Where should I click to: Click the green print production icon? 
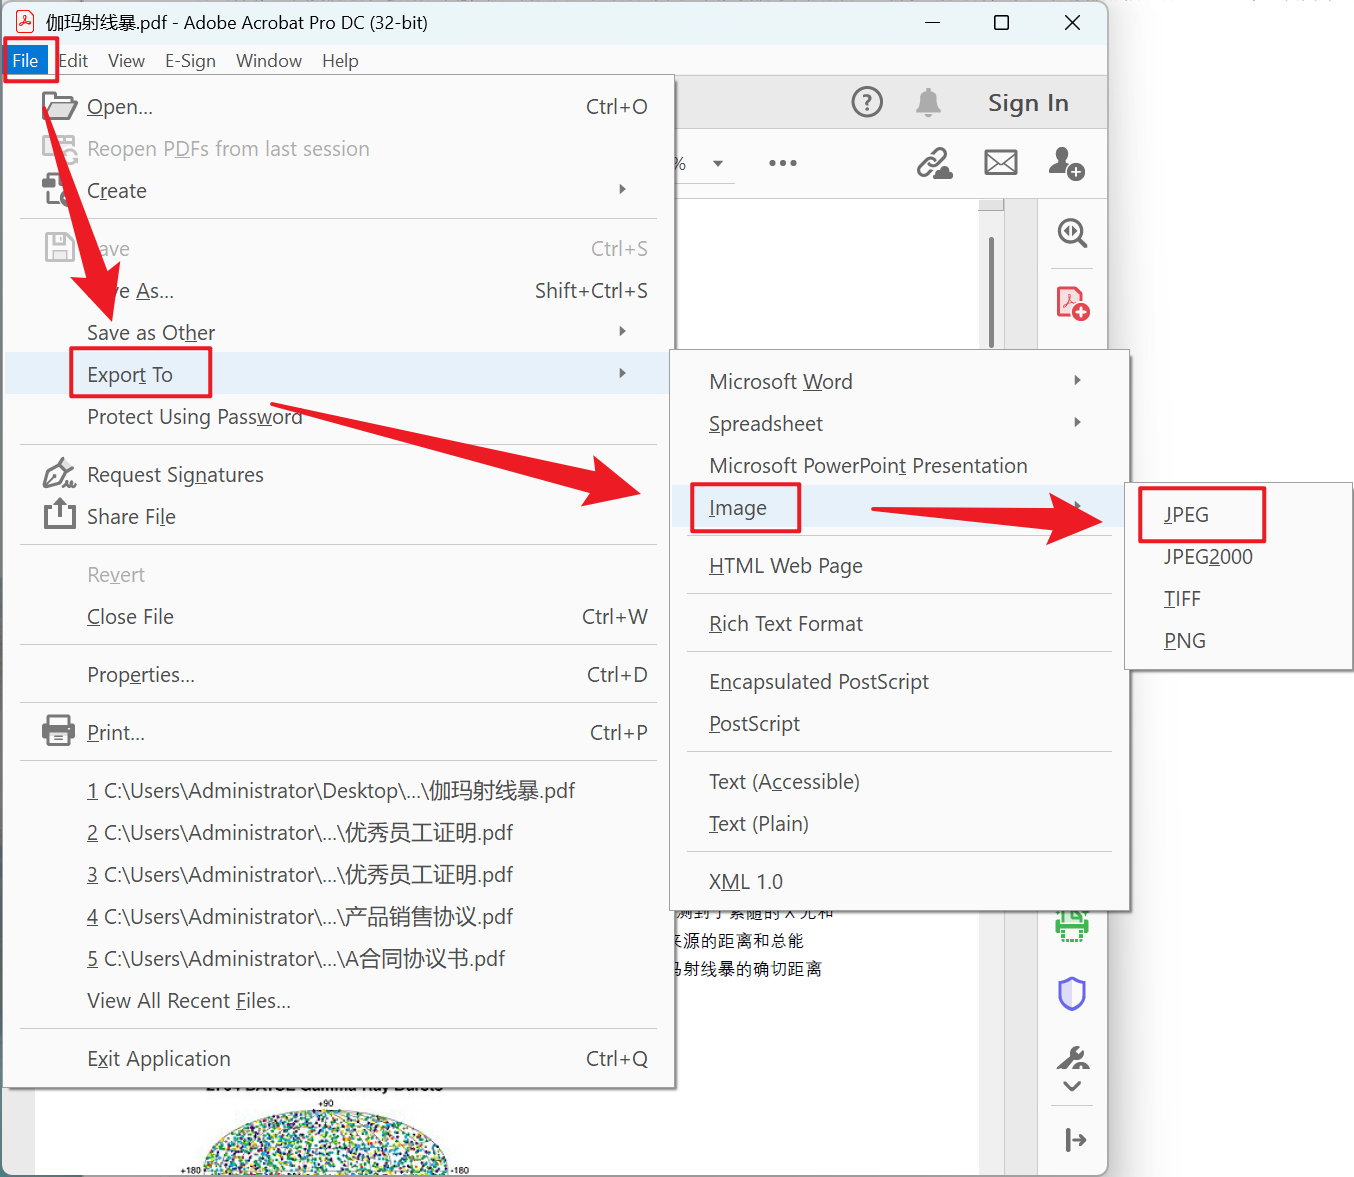1072,927
